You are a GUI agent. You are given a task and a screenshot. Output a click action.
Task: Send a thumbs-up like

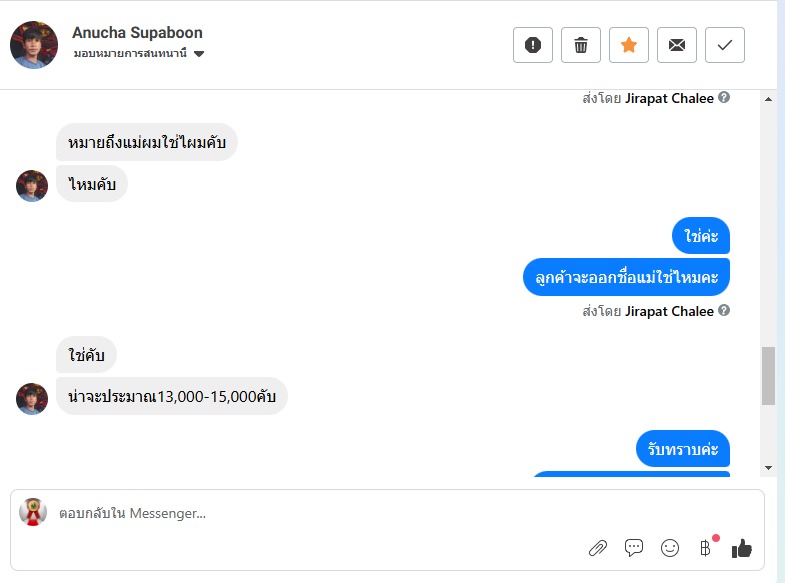coord(741,547)
